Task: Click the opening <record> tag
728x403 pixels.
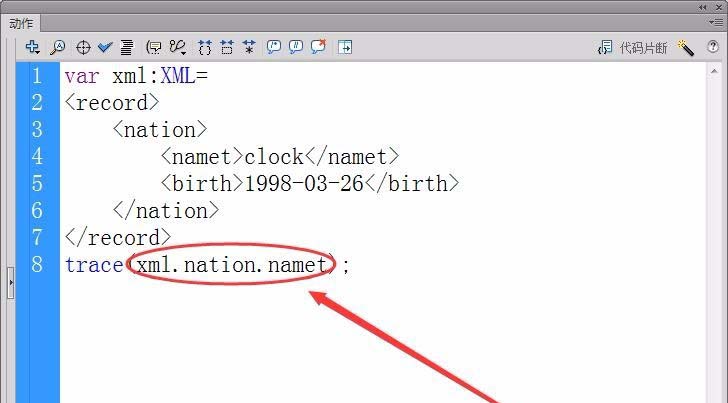Action: [x=112, y=103]
